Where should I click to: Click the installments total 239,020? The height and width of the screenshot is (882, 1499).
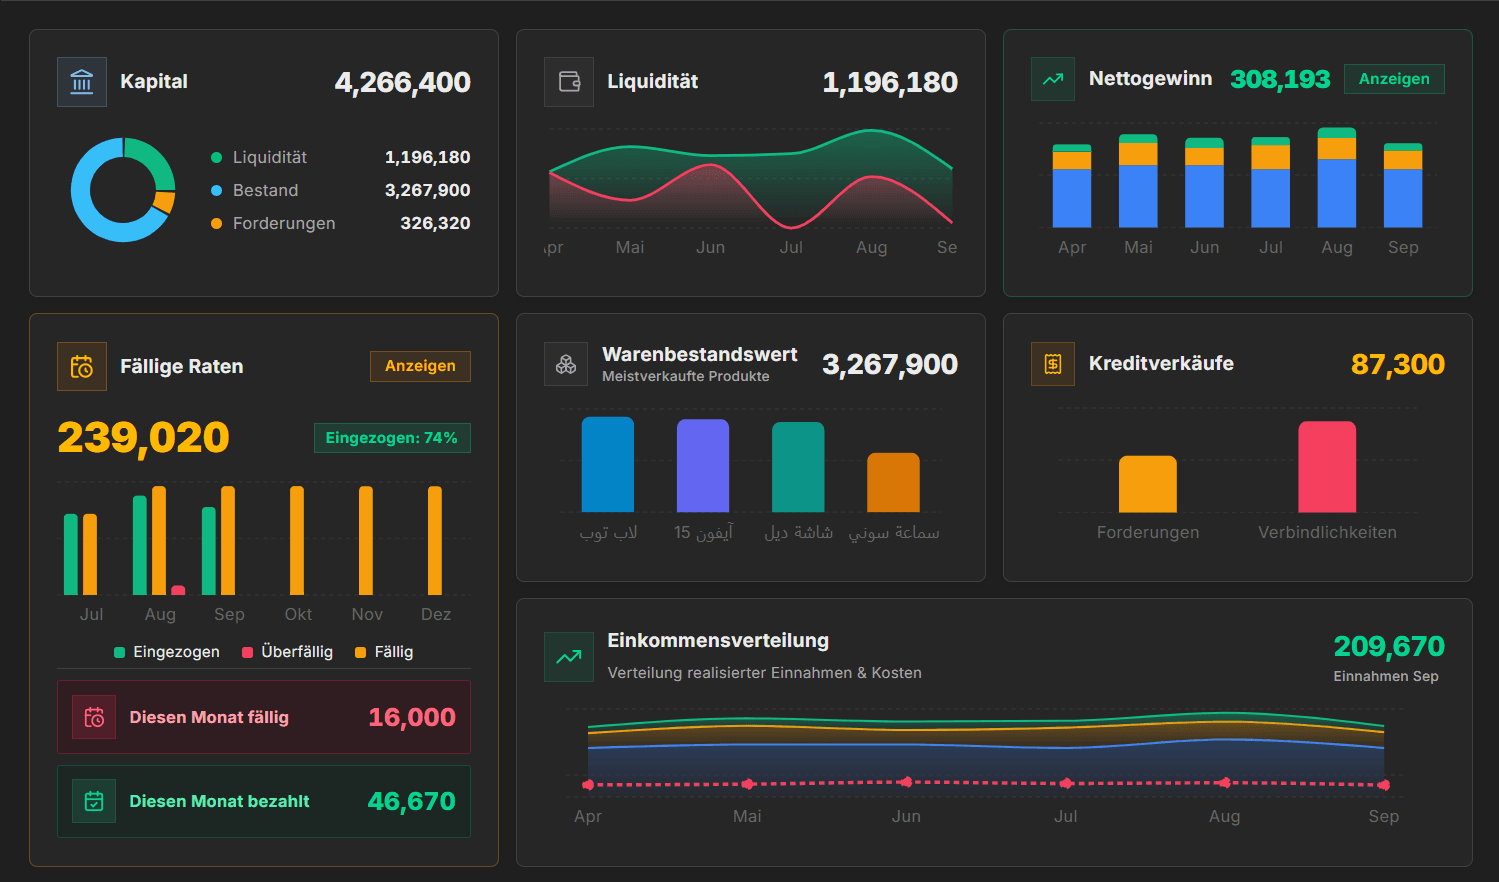pos(143,438)
